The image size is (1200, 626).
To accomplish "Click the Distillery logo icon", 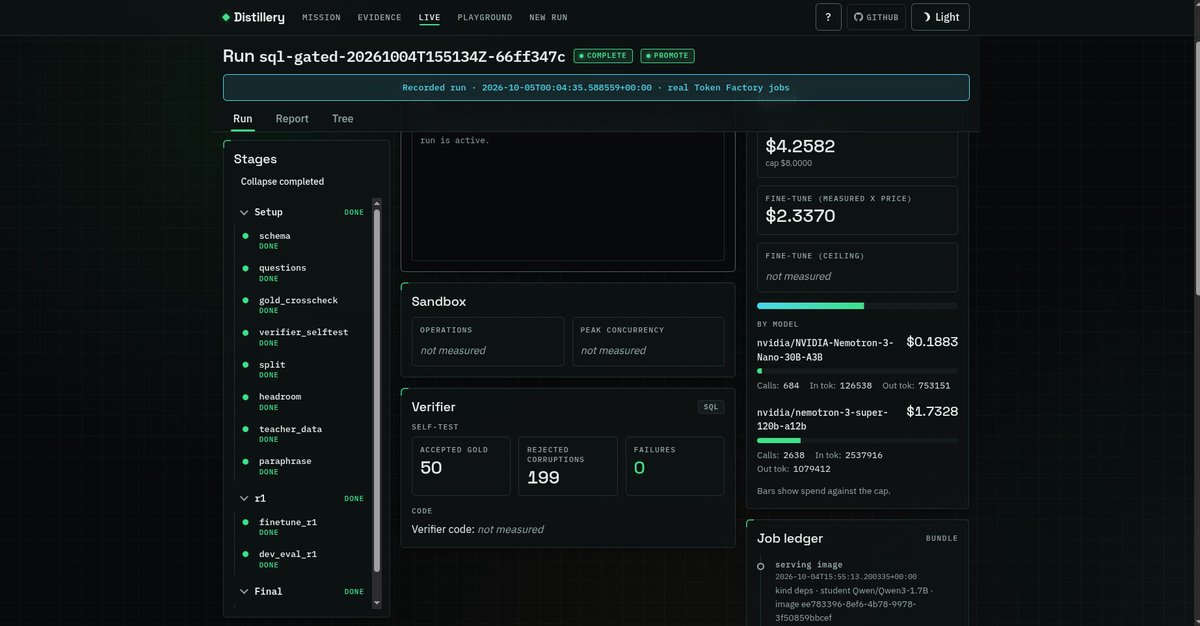I will click(226, 17).
